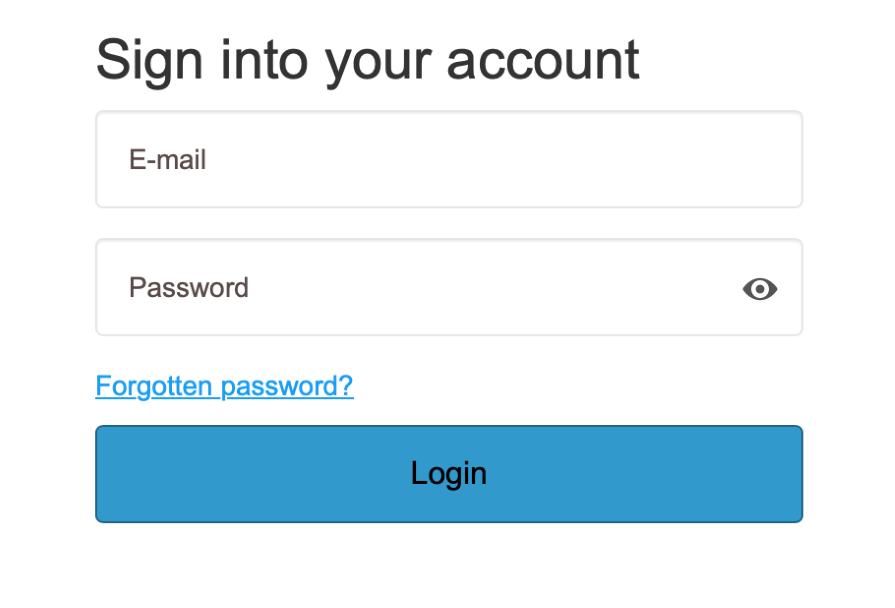Toggle password visibility eye icon
The width and height of the screenshot is (895, 608).
760,289
